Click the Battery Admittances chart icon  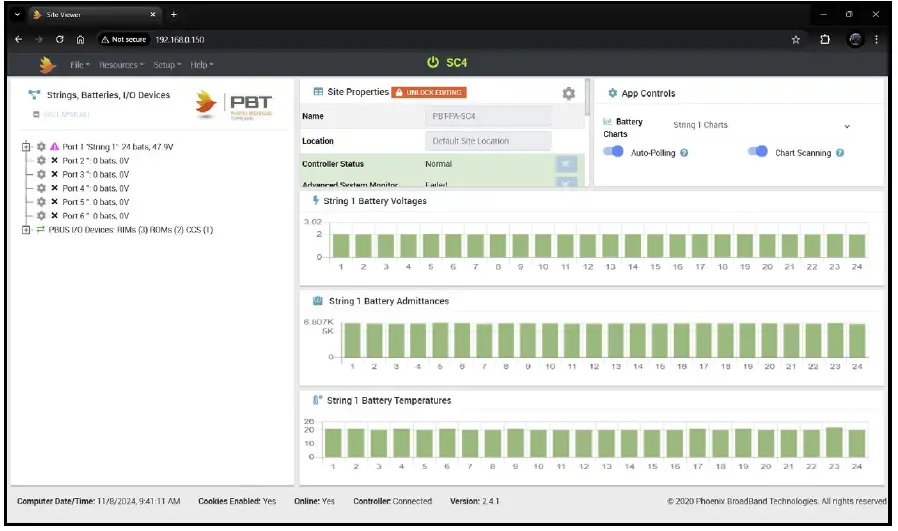tap(318, 301)
